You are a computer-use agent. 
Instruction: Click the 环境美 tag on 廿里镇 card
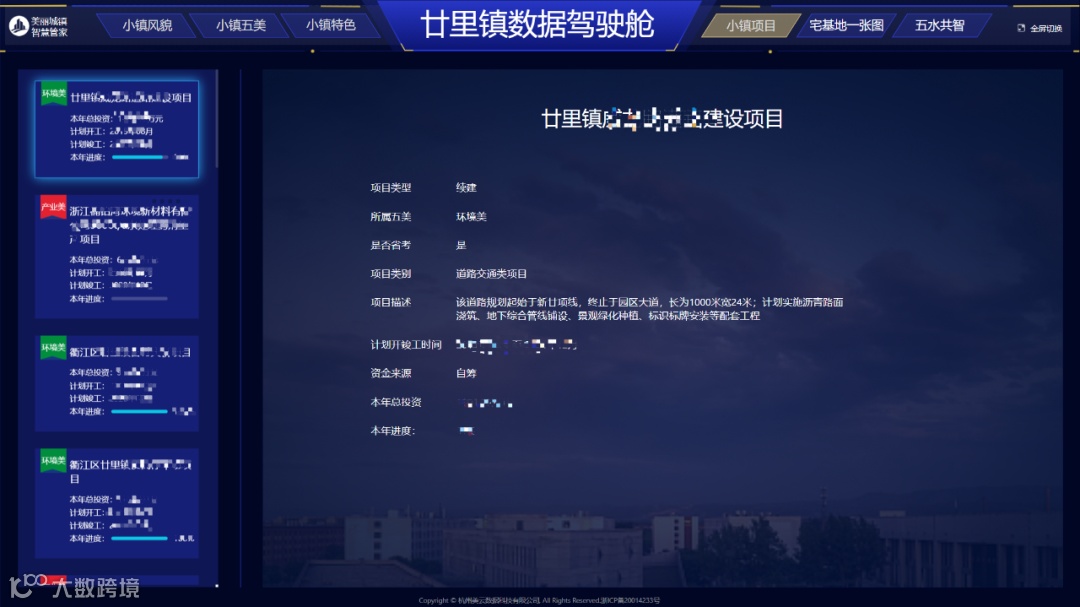53,94
